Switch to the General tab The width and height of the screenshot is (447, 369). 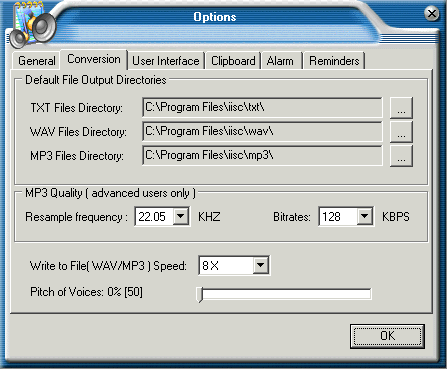(x=37, y=61)
